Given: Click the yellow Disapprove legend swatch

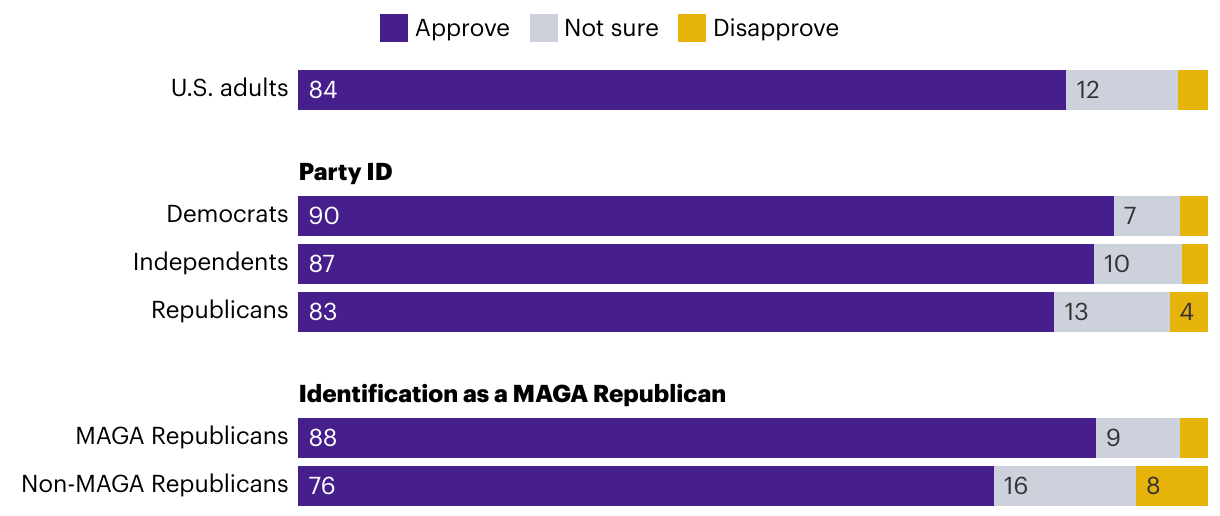Looking at the screenshot, I should [692, 28].
